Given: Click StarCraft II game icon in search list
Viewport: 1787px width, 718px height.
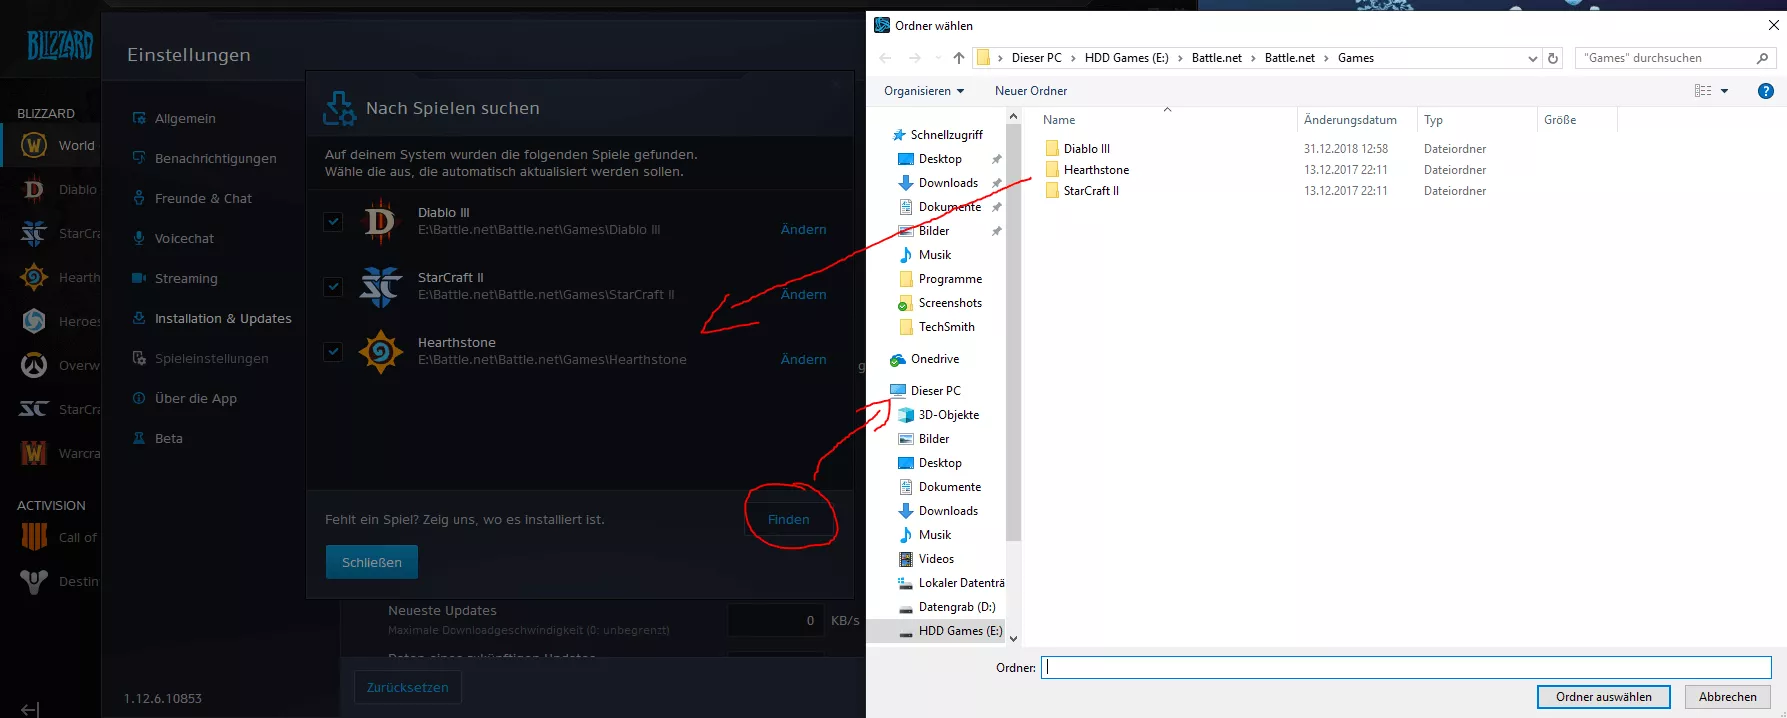Looking at the screenshot, I should (380, 286).
